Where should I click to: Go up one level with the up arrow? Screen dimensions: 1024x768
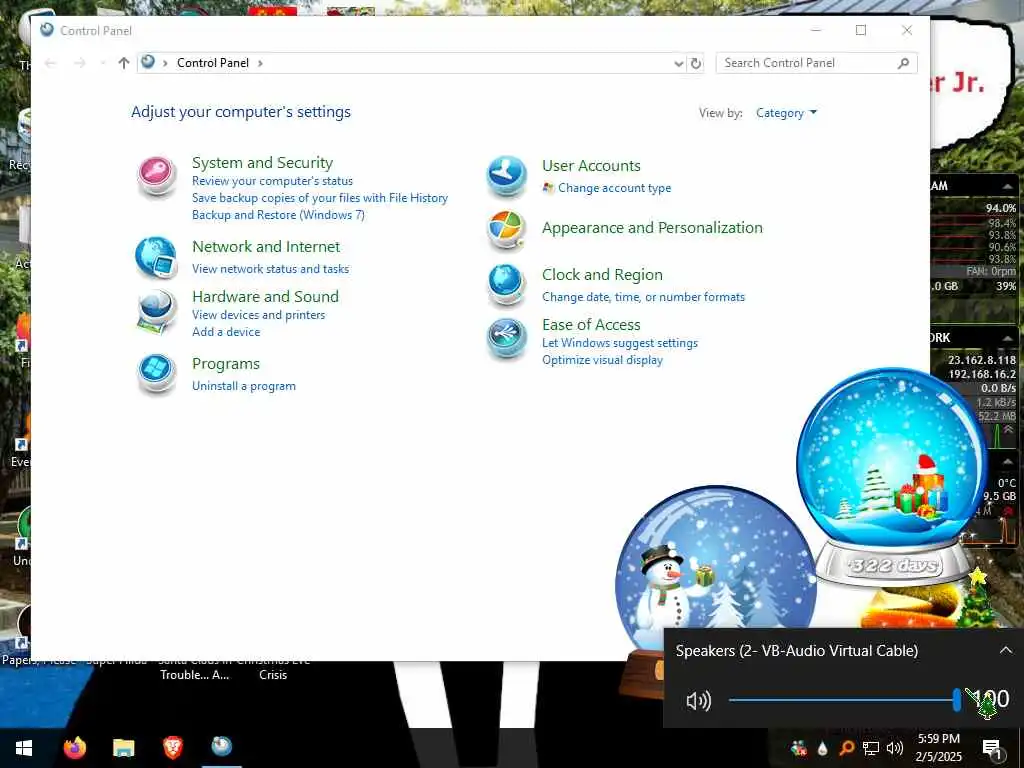pyautogui.click(x=123, y=63)
